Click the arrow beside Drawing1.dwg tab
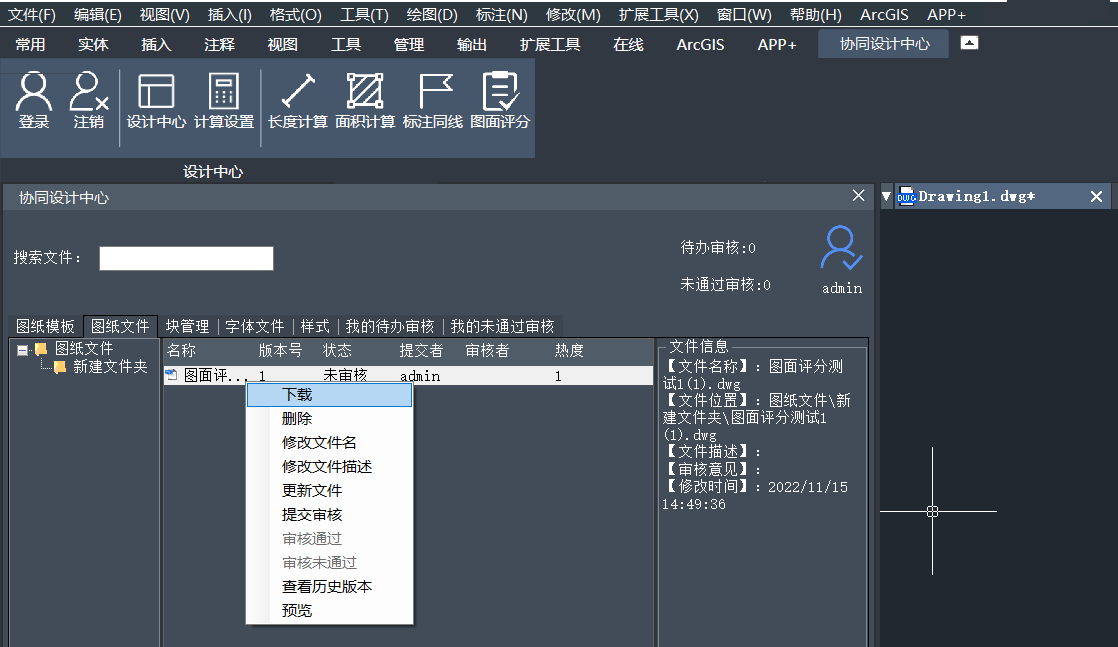The image size is (1118, 647). tap(886, 196)
